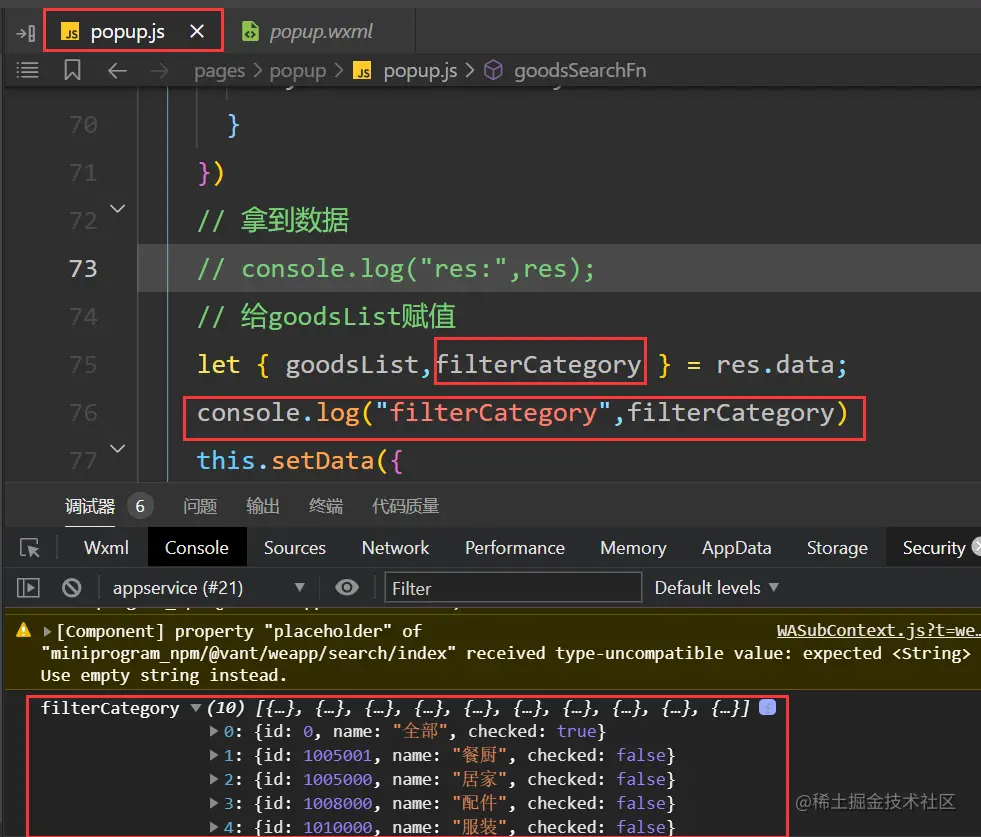Switch to the Security devtools tab
981x837 pixels.
click(934, 548)
